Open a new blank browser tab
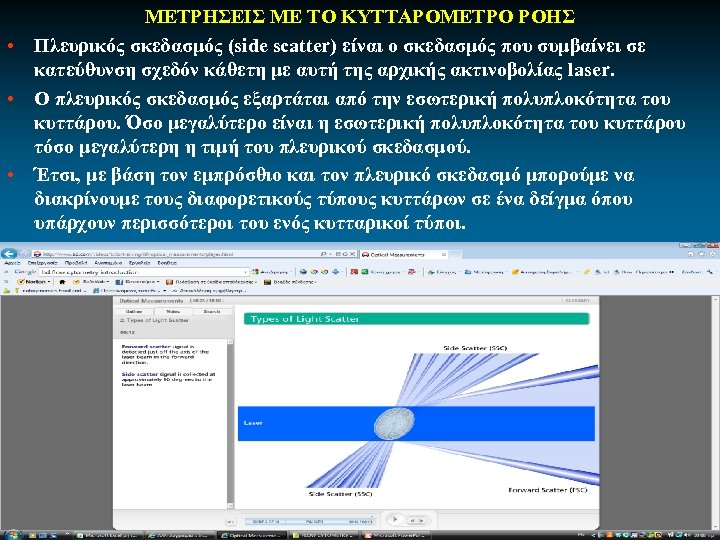Viewport: 720px width, 540px height. [455, 254]
